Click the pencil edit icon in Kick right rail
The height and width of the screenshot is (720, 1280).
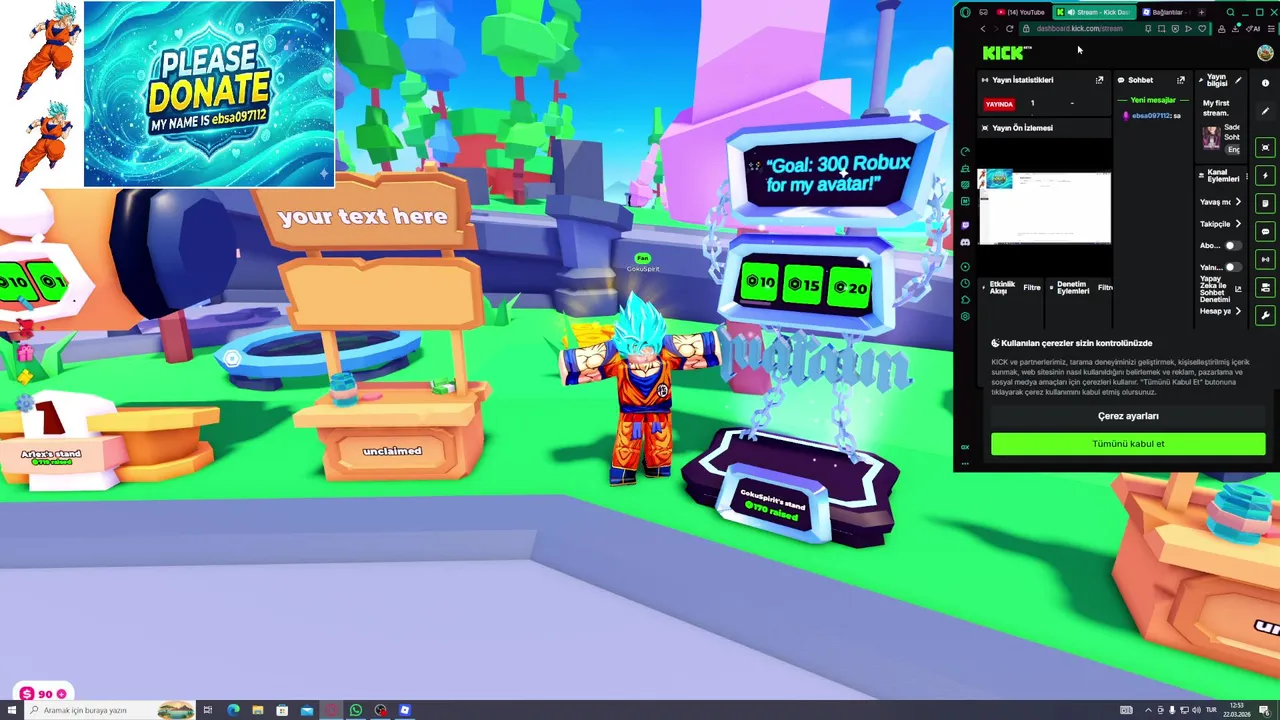[x=1265, y=111]
